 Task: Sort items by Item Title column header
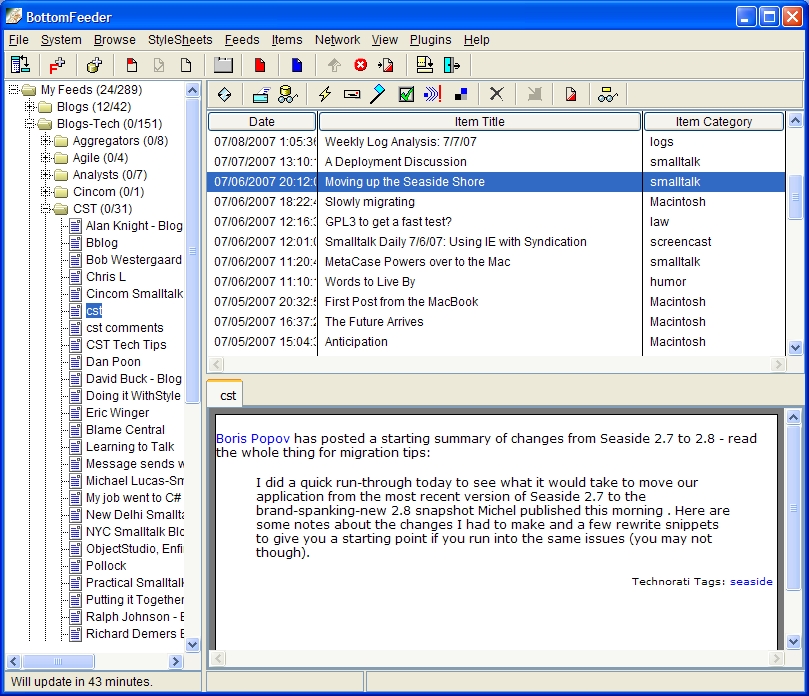pos(479,122)
